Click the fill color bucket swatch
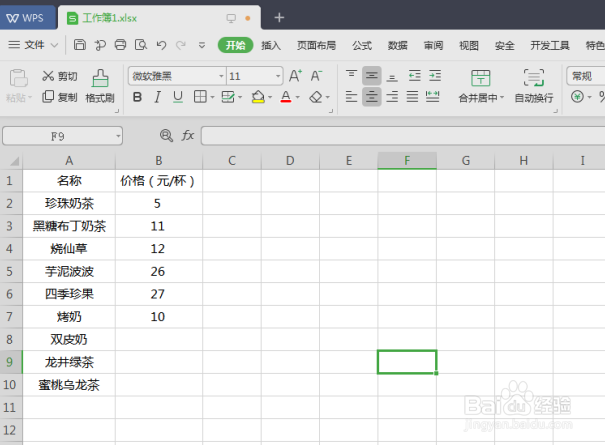This screenshot has height=445, width=605. pos(258,97)
